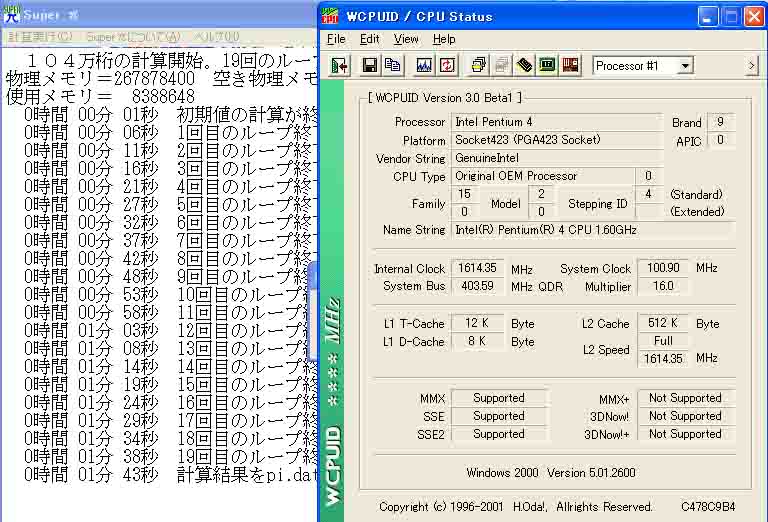The height and width of the screenshot is (522, 768).
Task: Click the MMX 'Supported' field
Action: point(499,398)
